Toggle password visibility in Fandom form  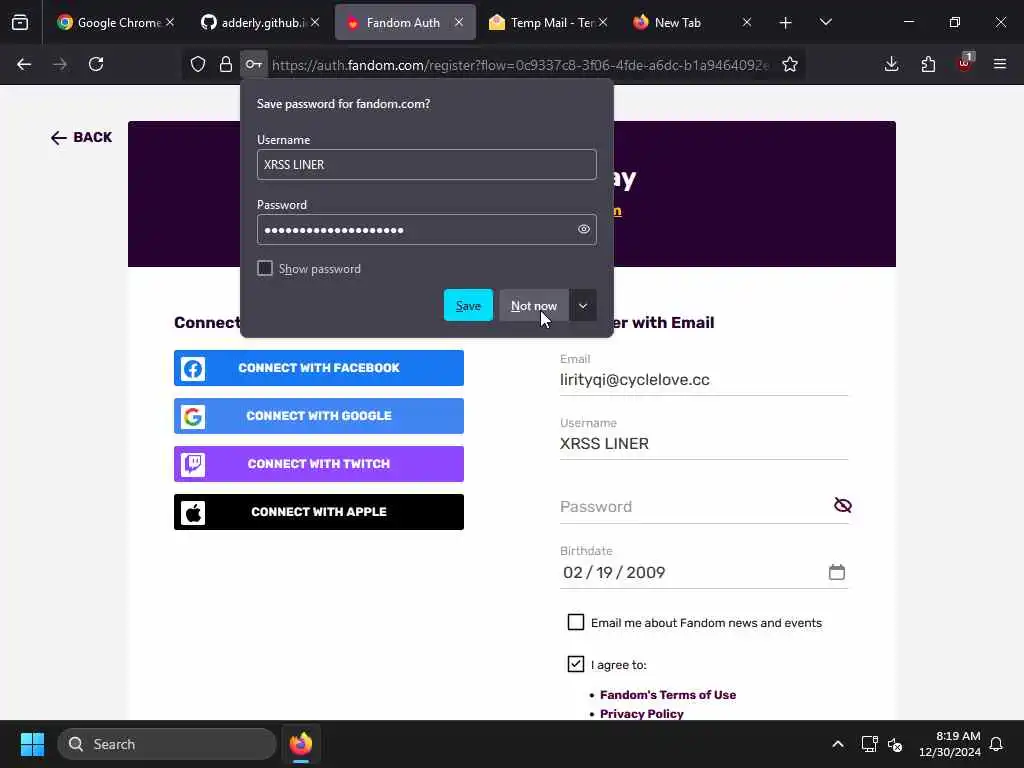click(842, 505)
